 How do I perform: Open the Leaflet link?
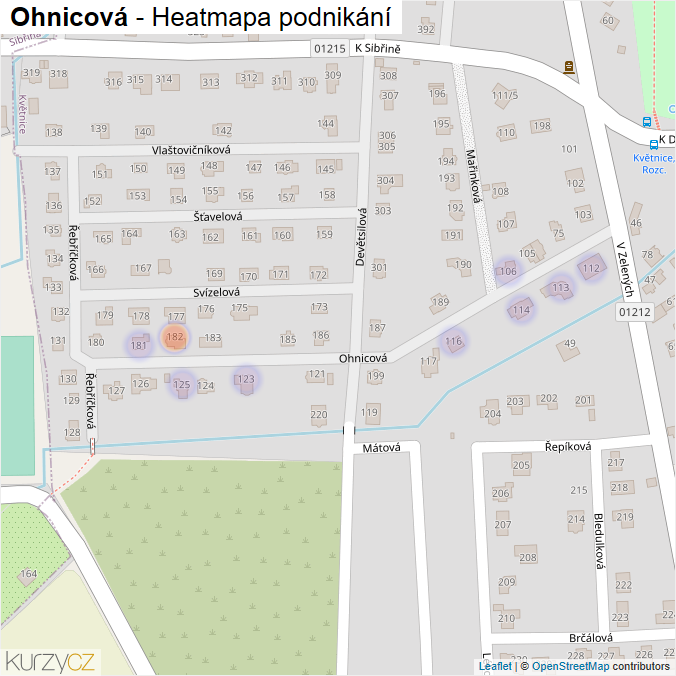point(495,666)
